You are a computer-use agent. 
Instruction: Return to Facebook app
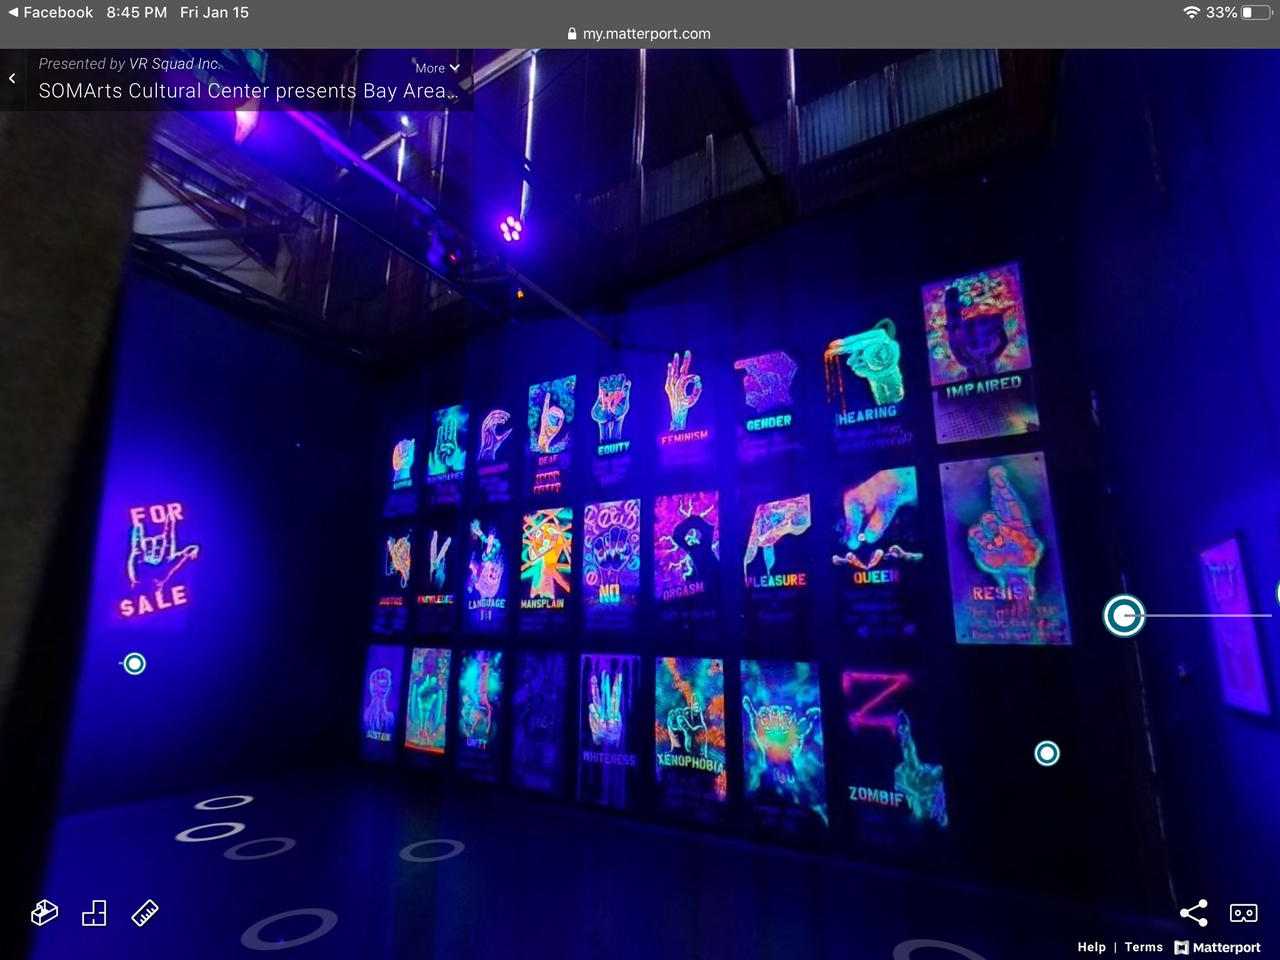pyautogui.click(x=50, y=12)
